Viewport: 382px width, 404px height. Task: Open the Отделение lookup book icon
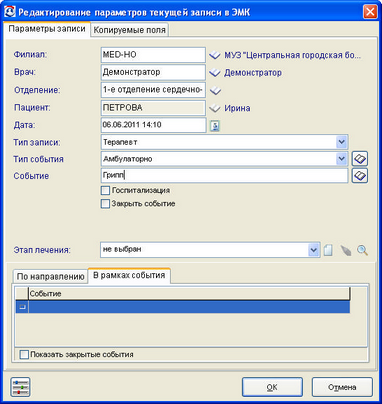[215, 90]
